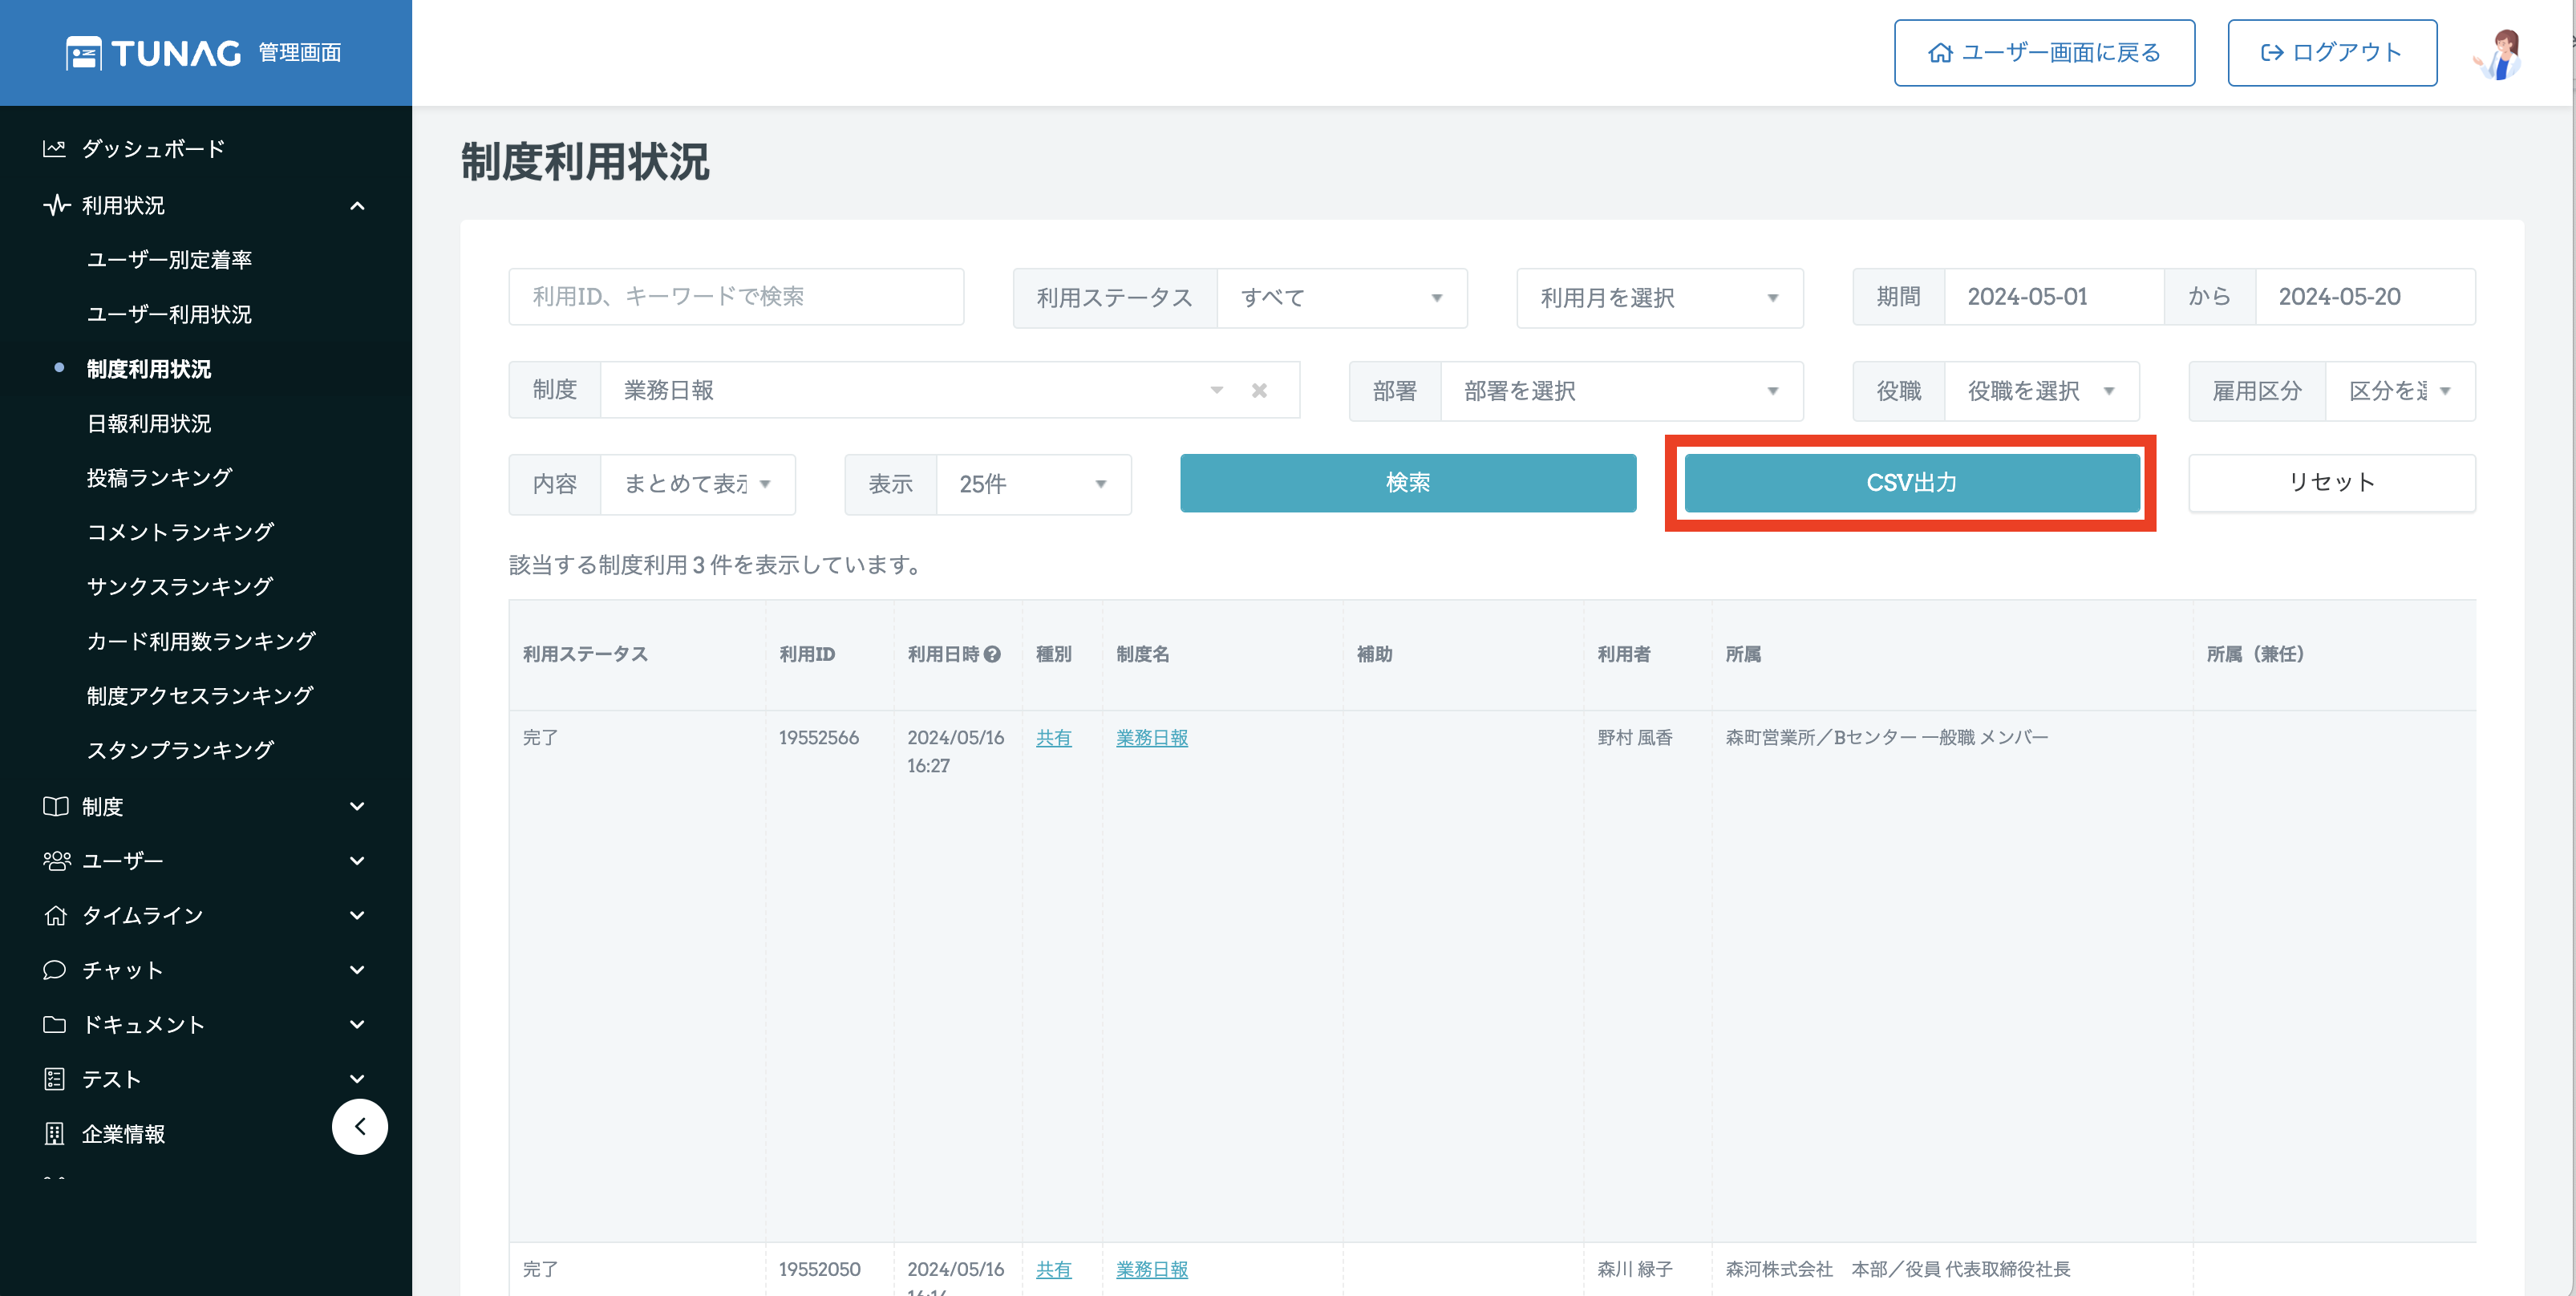Go to ユーザー利用状況 in the sidebar
This screenshot has width=2576, height=1296.
pos(169,314)
